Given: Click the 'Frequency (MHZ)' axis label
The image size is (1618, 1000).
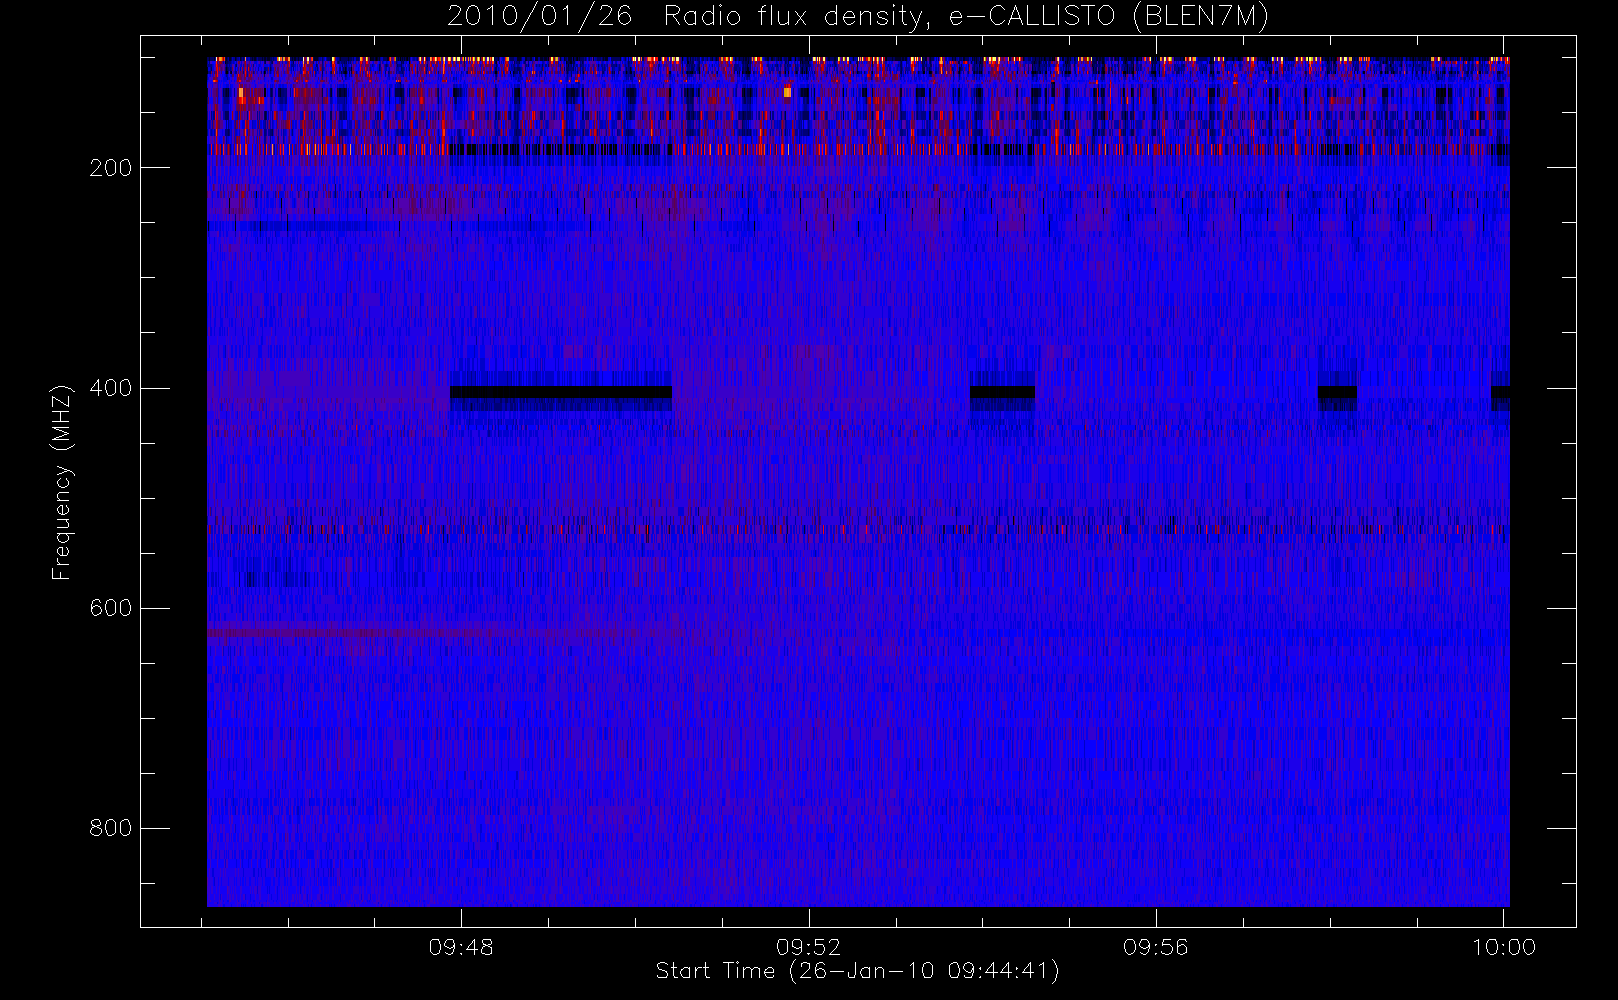Looking at the screenshot, I should pos(62,483).
